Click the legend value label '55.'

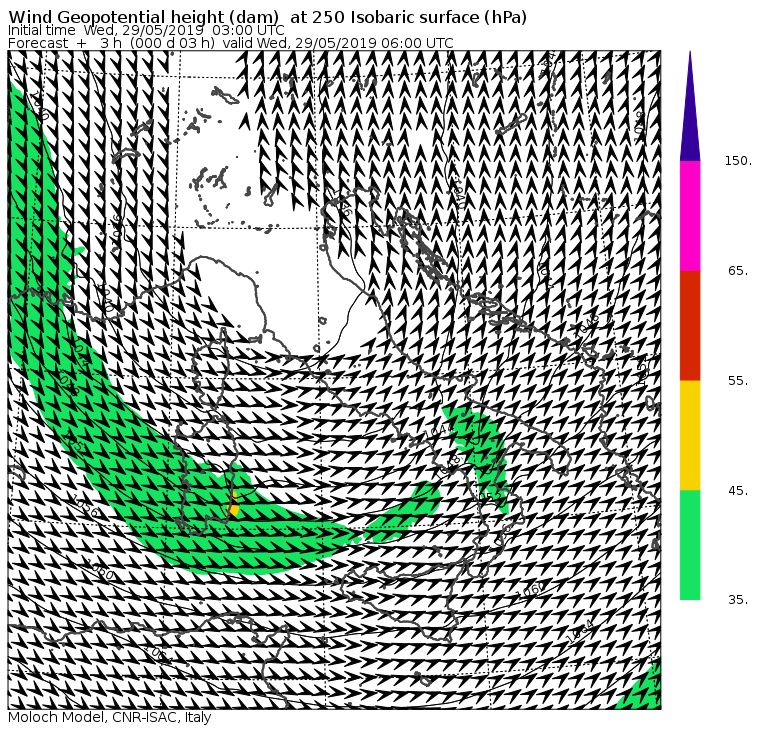738,381
